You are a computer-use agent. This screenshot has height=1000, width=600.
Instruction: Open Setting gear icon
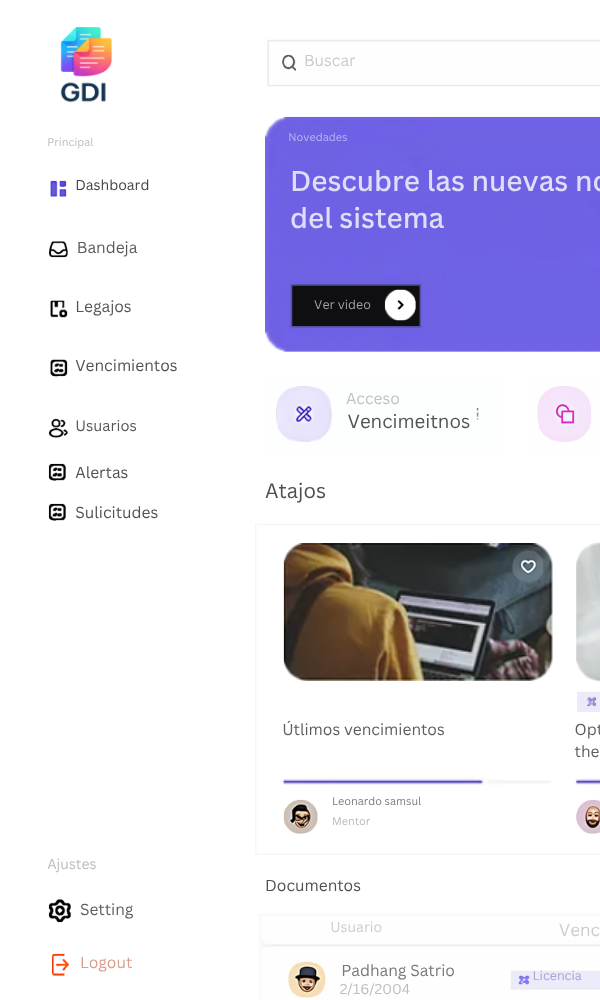[60, 910]
